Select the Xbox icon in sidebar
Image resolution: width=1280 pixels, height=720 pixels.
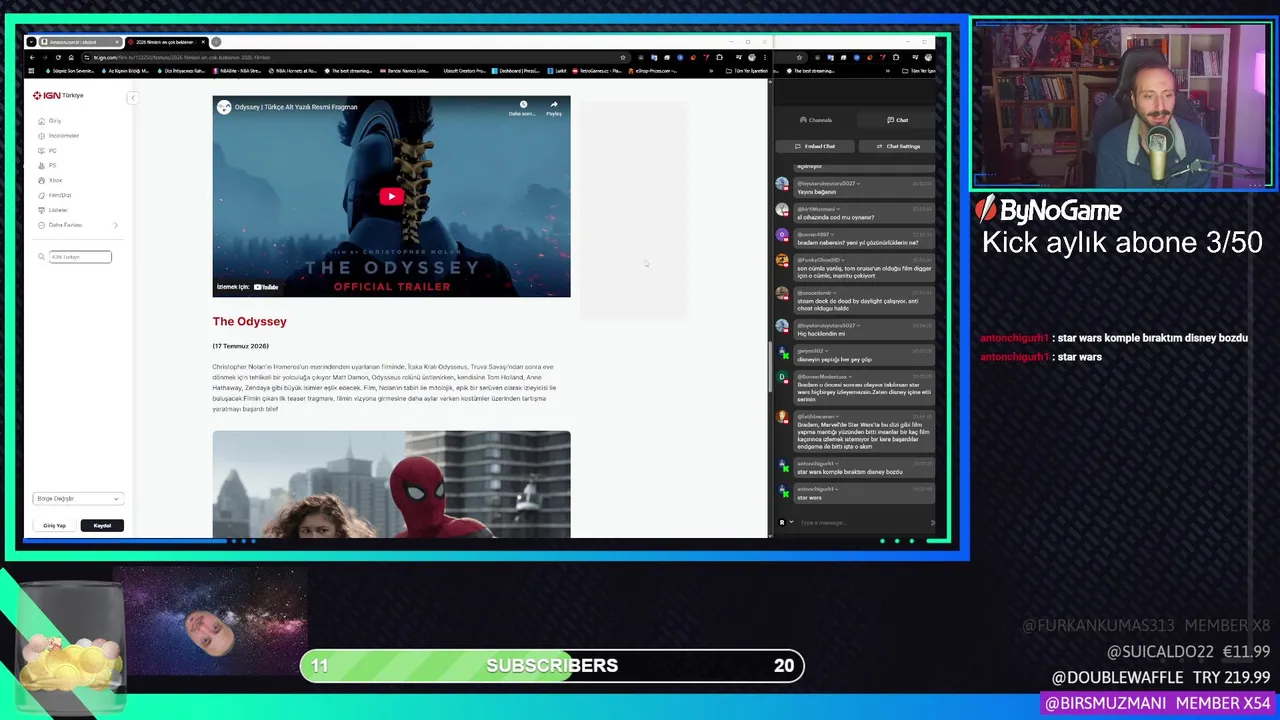click(42, 181)
